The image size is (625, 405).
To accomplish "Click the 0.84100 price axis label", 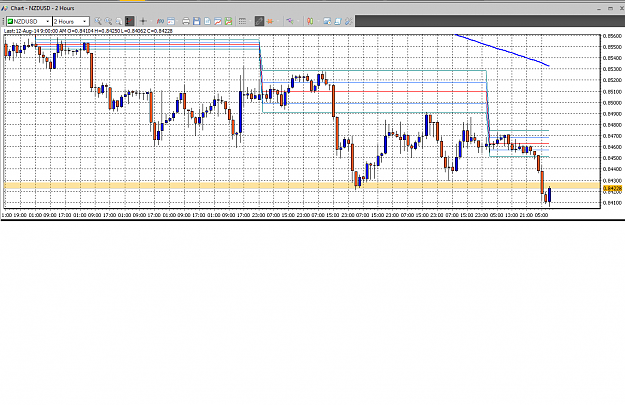I will pos(612,202).
